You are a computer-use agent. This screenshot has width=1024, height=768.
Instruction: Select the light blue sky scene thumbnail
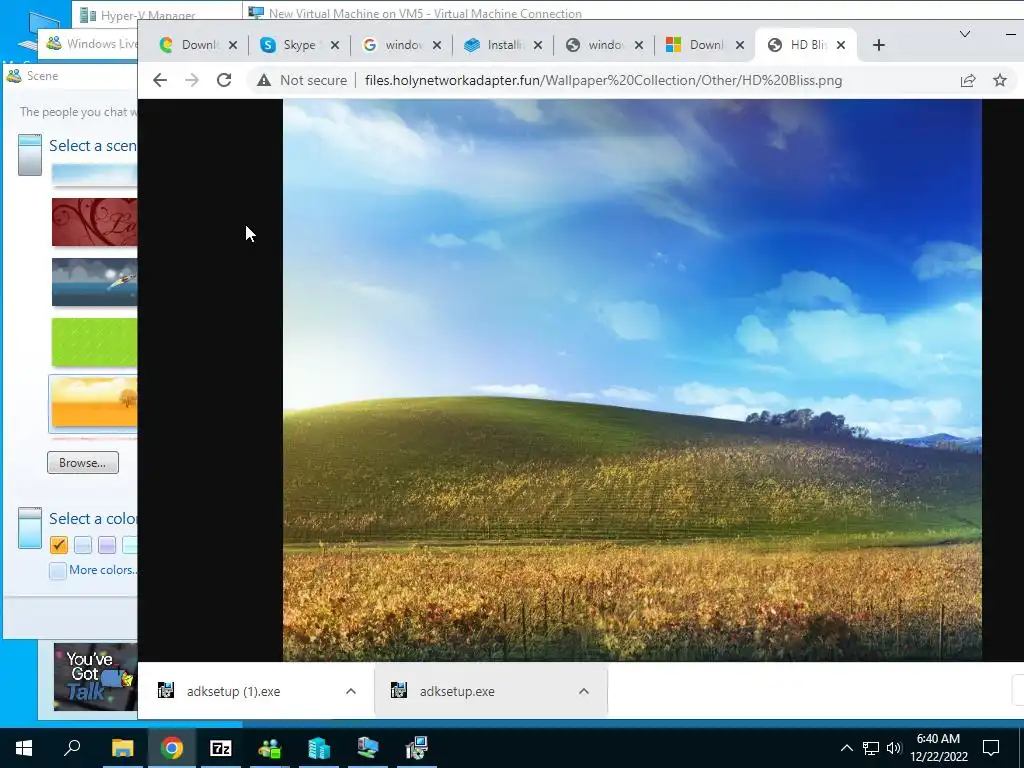coord(95,174)
